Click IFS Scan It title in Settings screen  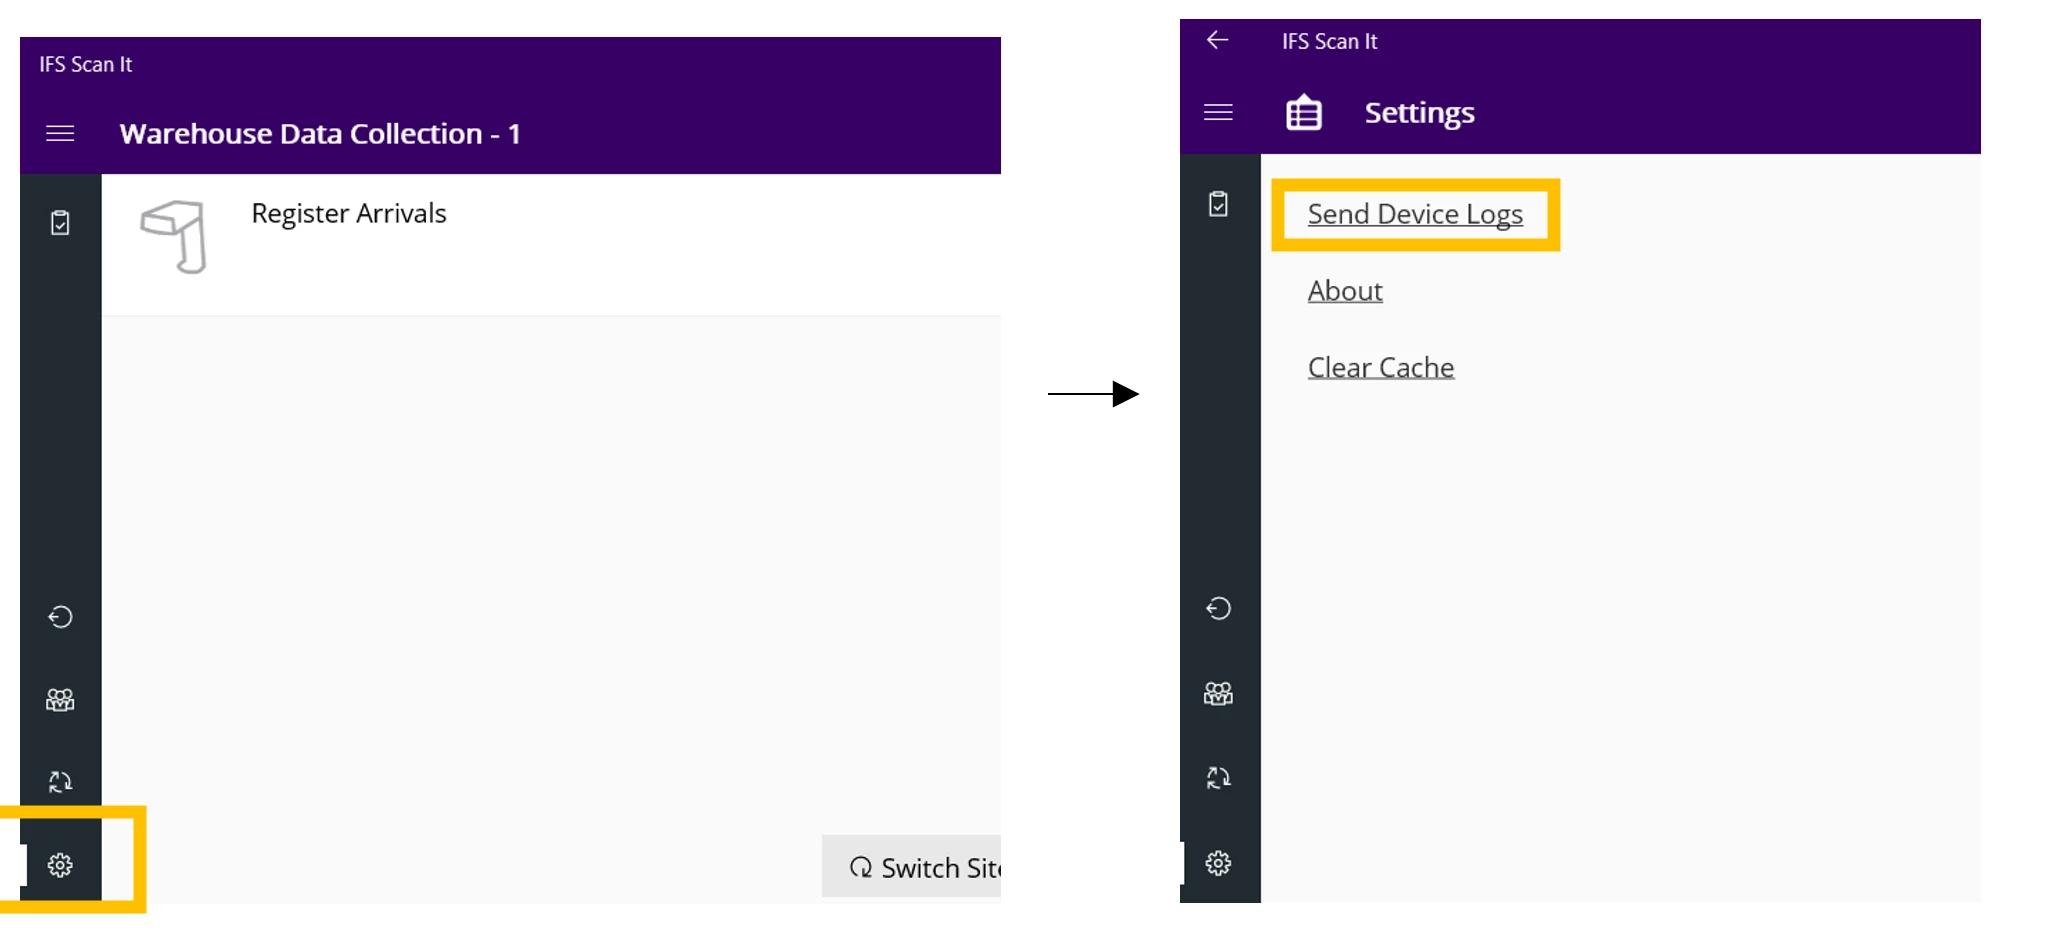[1330, 41]
